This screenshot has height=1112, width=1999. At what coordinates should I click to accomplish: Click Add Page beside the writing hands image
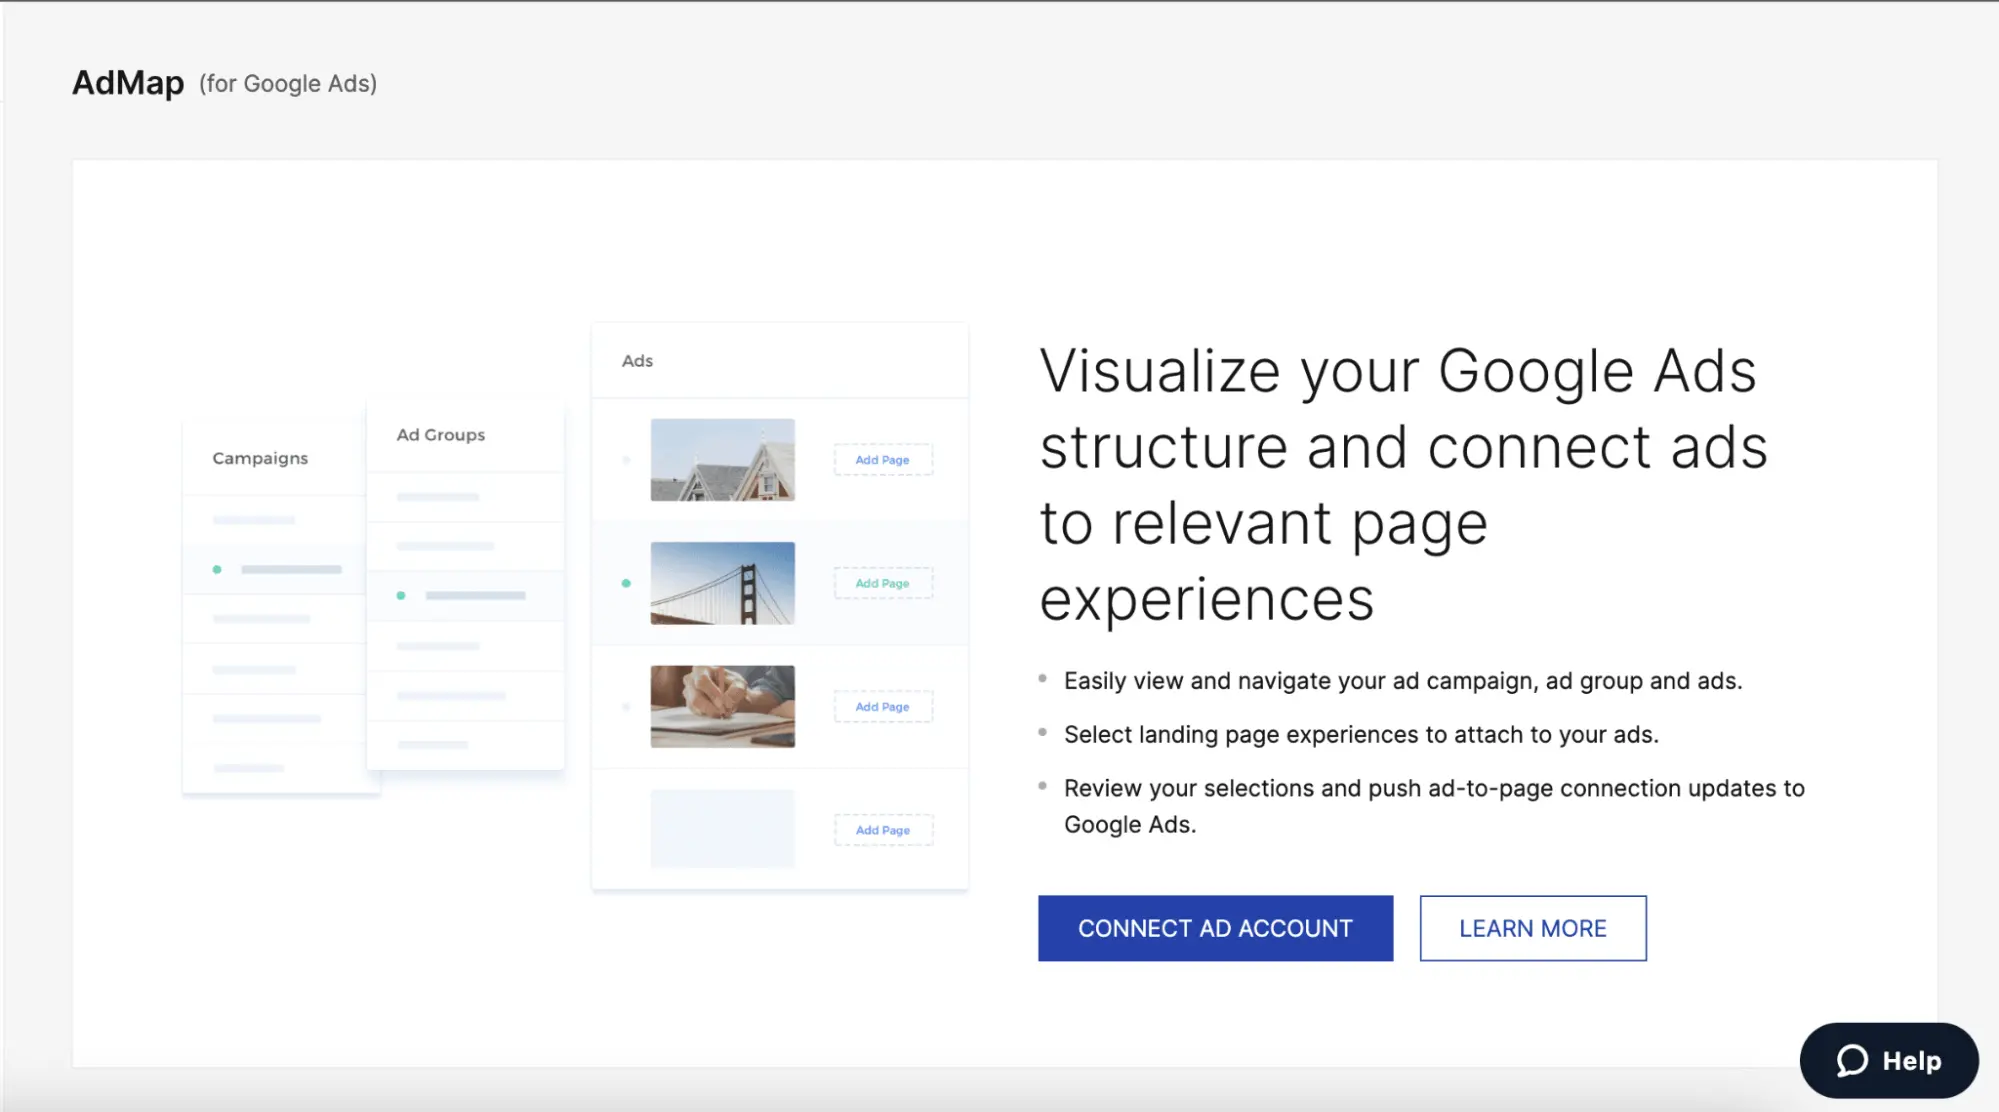pyautogui.click(x=882, y=707)
